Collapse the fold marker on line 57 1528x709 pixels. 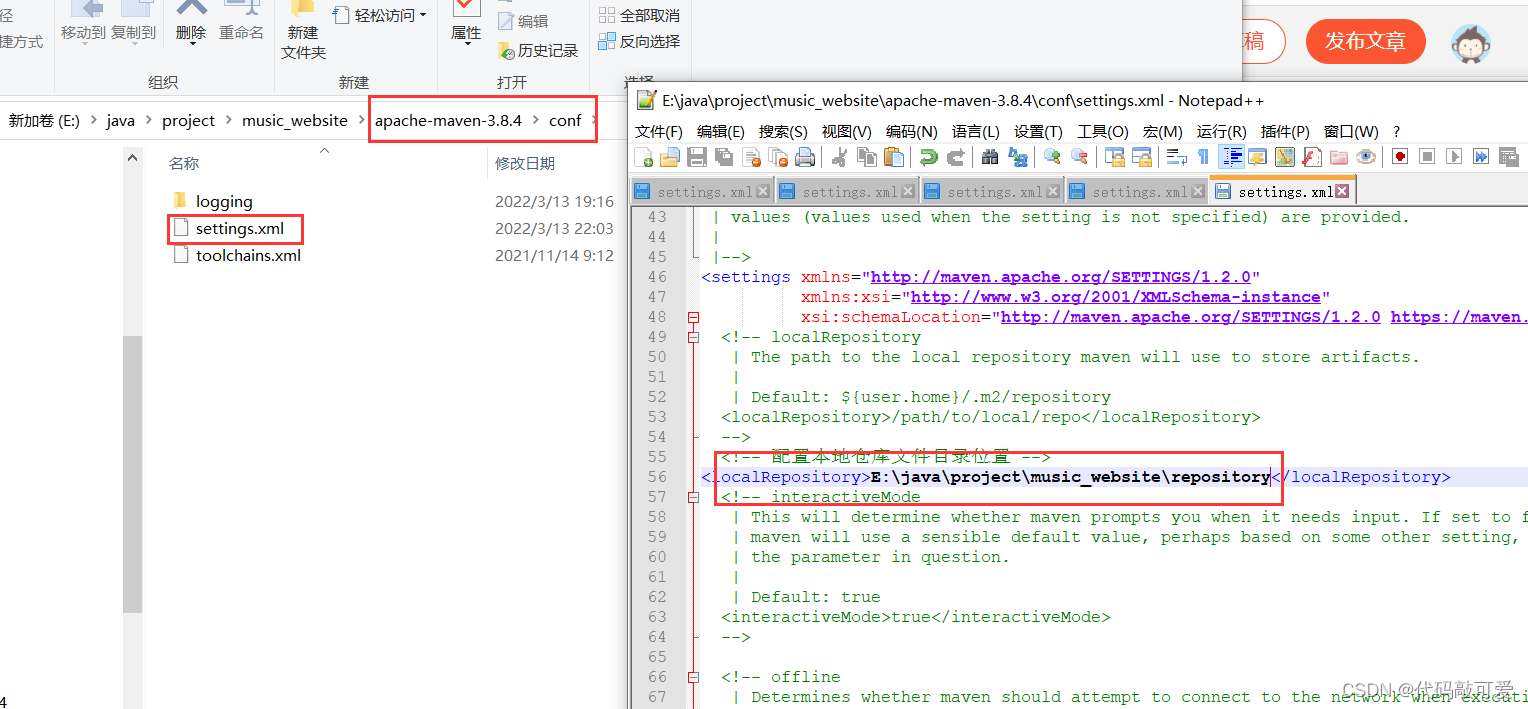coord(694,497)
